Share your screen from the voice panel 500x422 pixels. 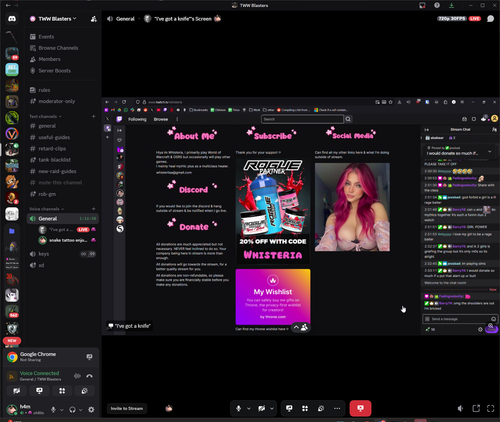[x=39, y=391]
